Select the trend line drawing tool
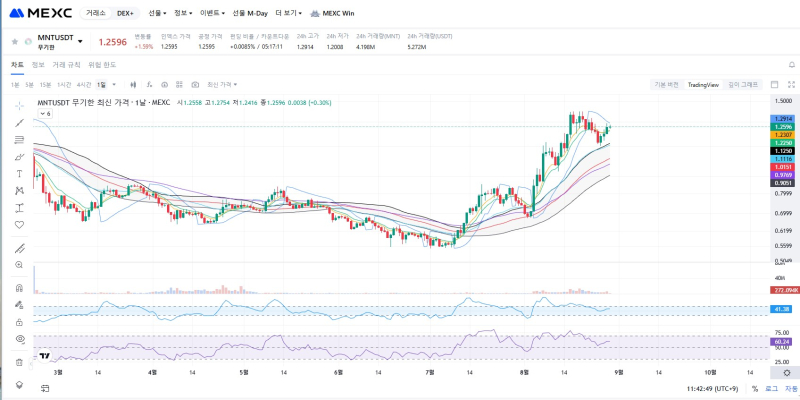The width and height of the screenshot is (800, 400). pyautogui.click(x=19, y=122)
